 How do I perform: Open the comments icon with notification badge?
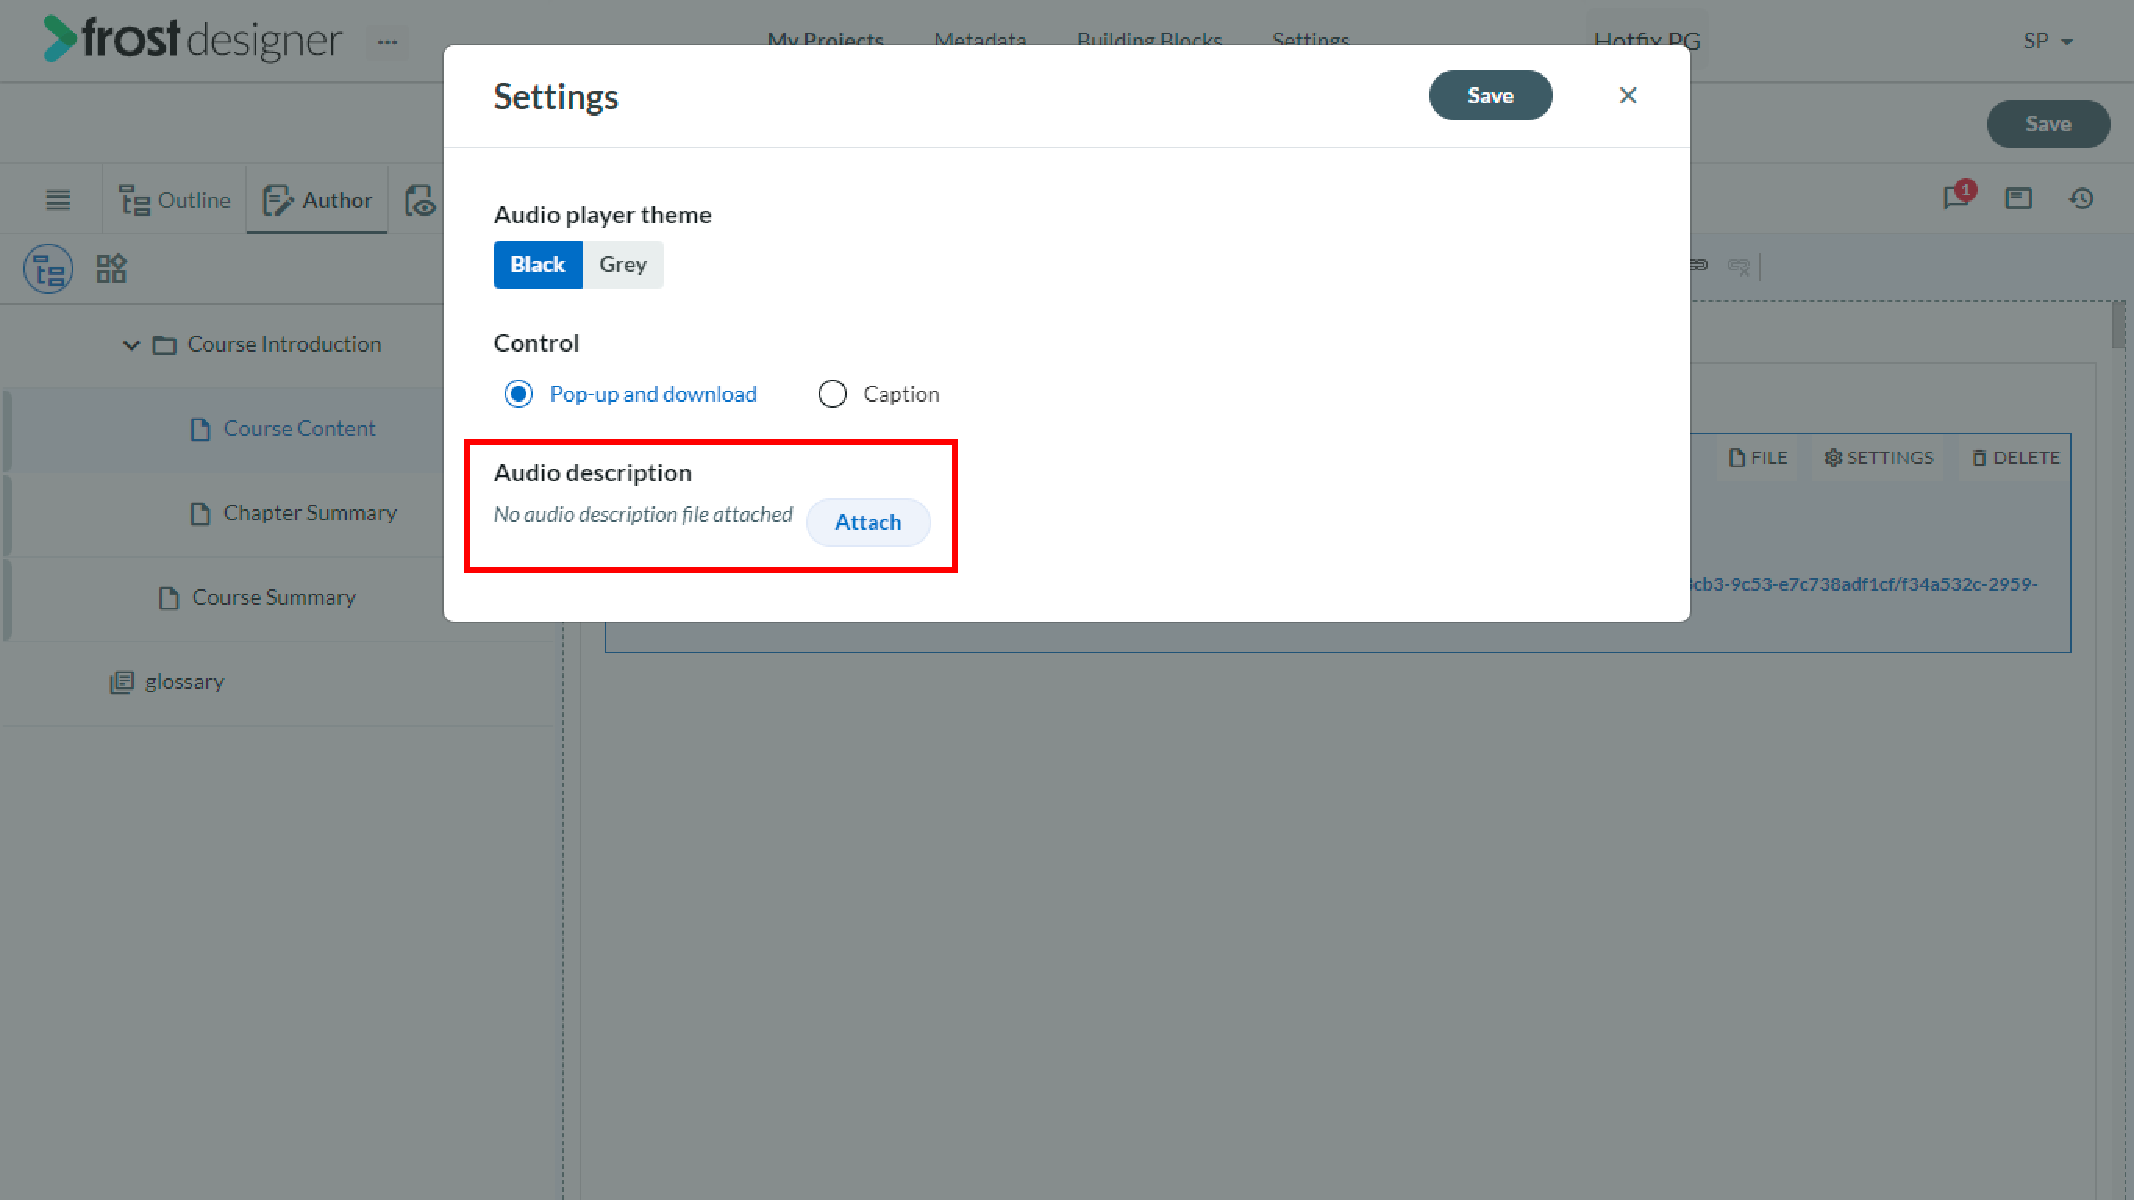[1958, 196]
